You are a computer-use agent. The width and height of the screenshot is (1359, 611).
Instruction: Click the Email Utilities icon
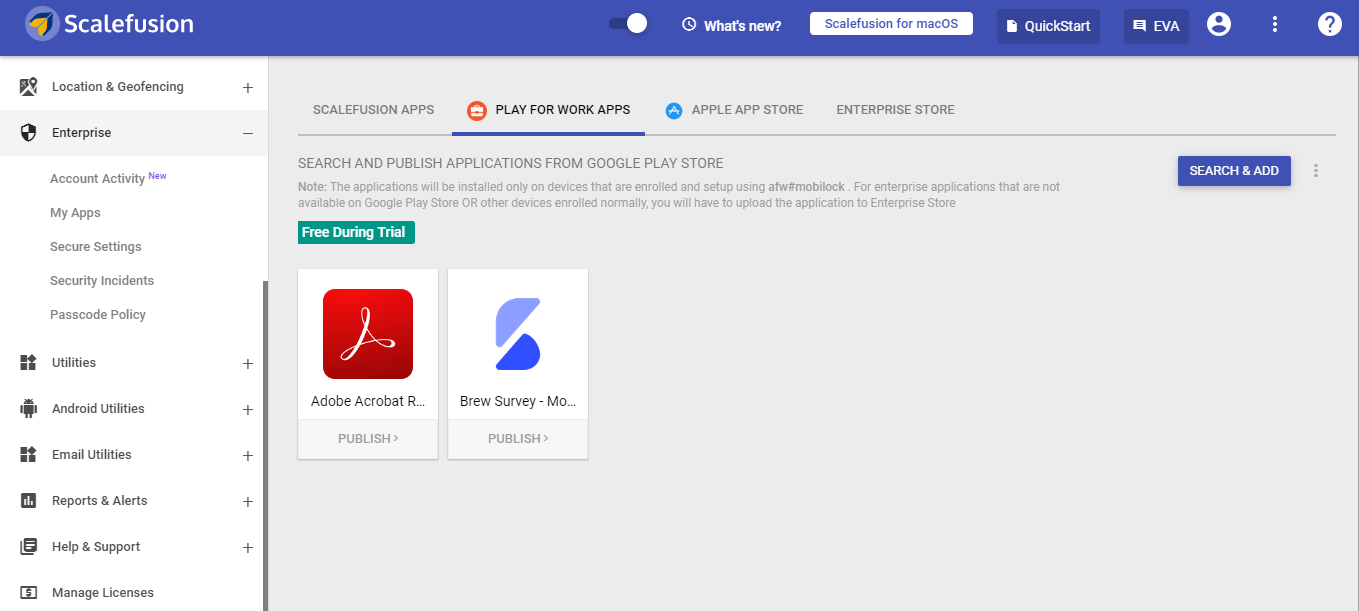coord(29,455)
